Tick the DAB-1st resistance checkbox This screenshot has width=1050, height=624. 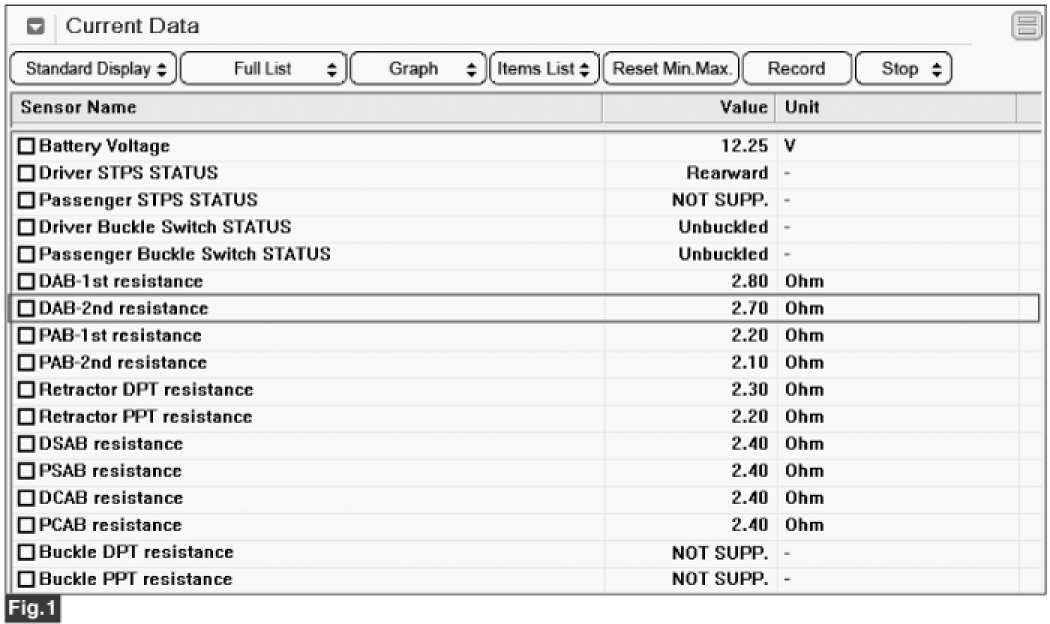27,282
